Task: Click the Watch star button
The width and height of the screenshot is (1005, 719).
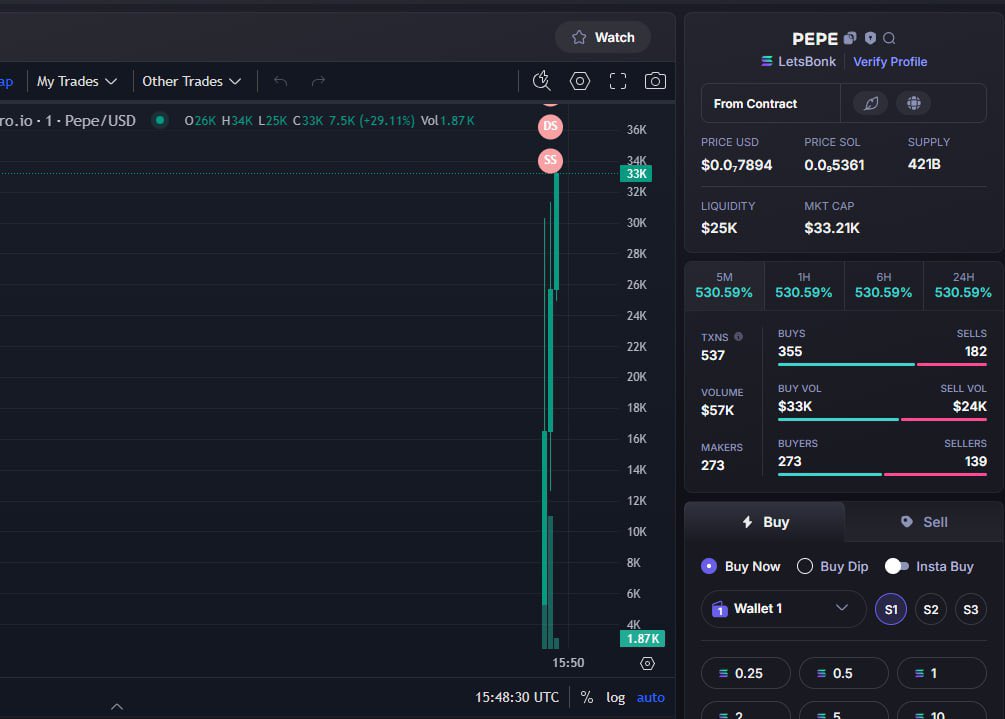Action: [602, 37]
